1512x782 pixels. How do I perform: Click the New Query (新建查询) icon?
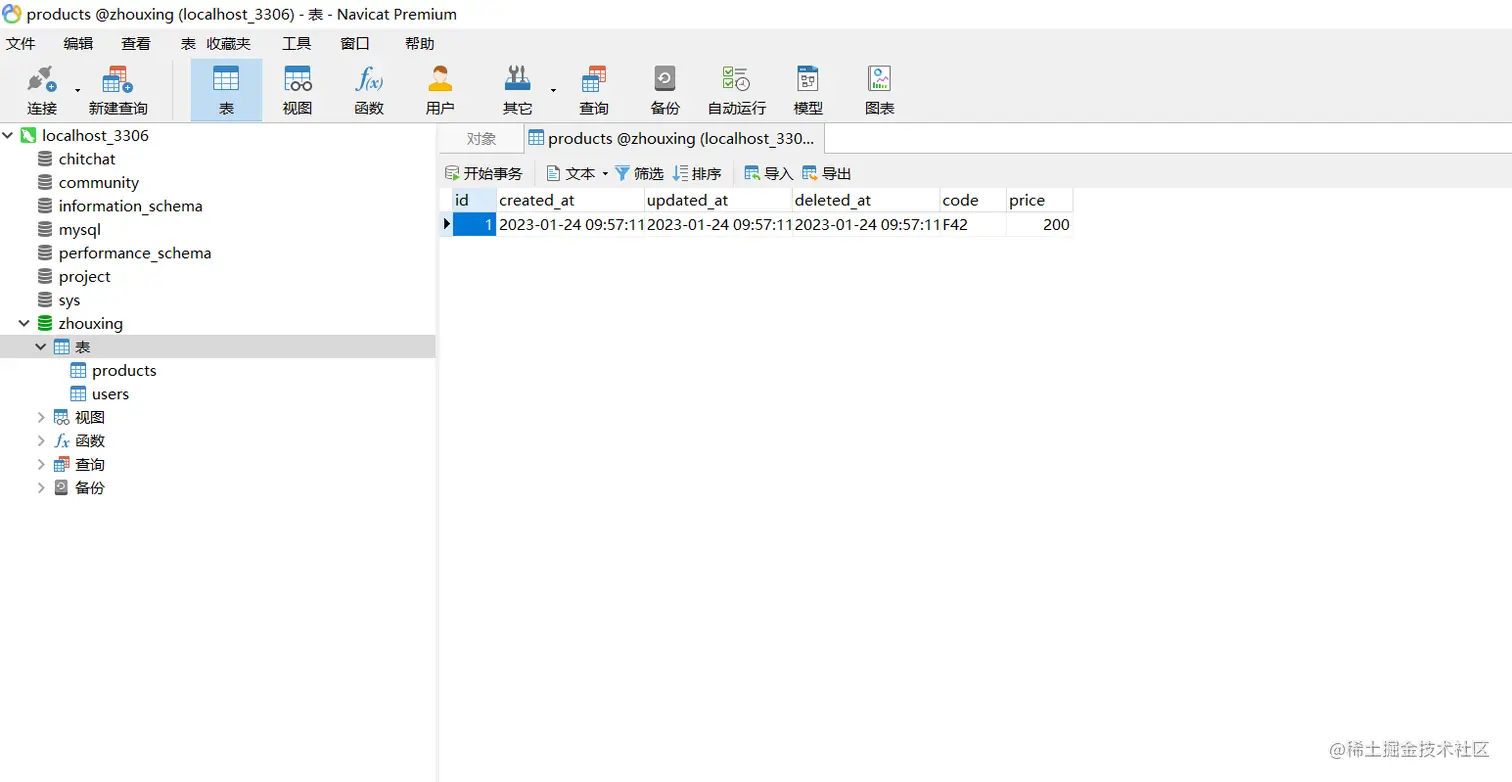pyautogui.click(x=118, y=91)
